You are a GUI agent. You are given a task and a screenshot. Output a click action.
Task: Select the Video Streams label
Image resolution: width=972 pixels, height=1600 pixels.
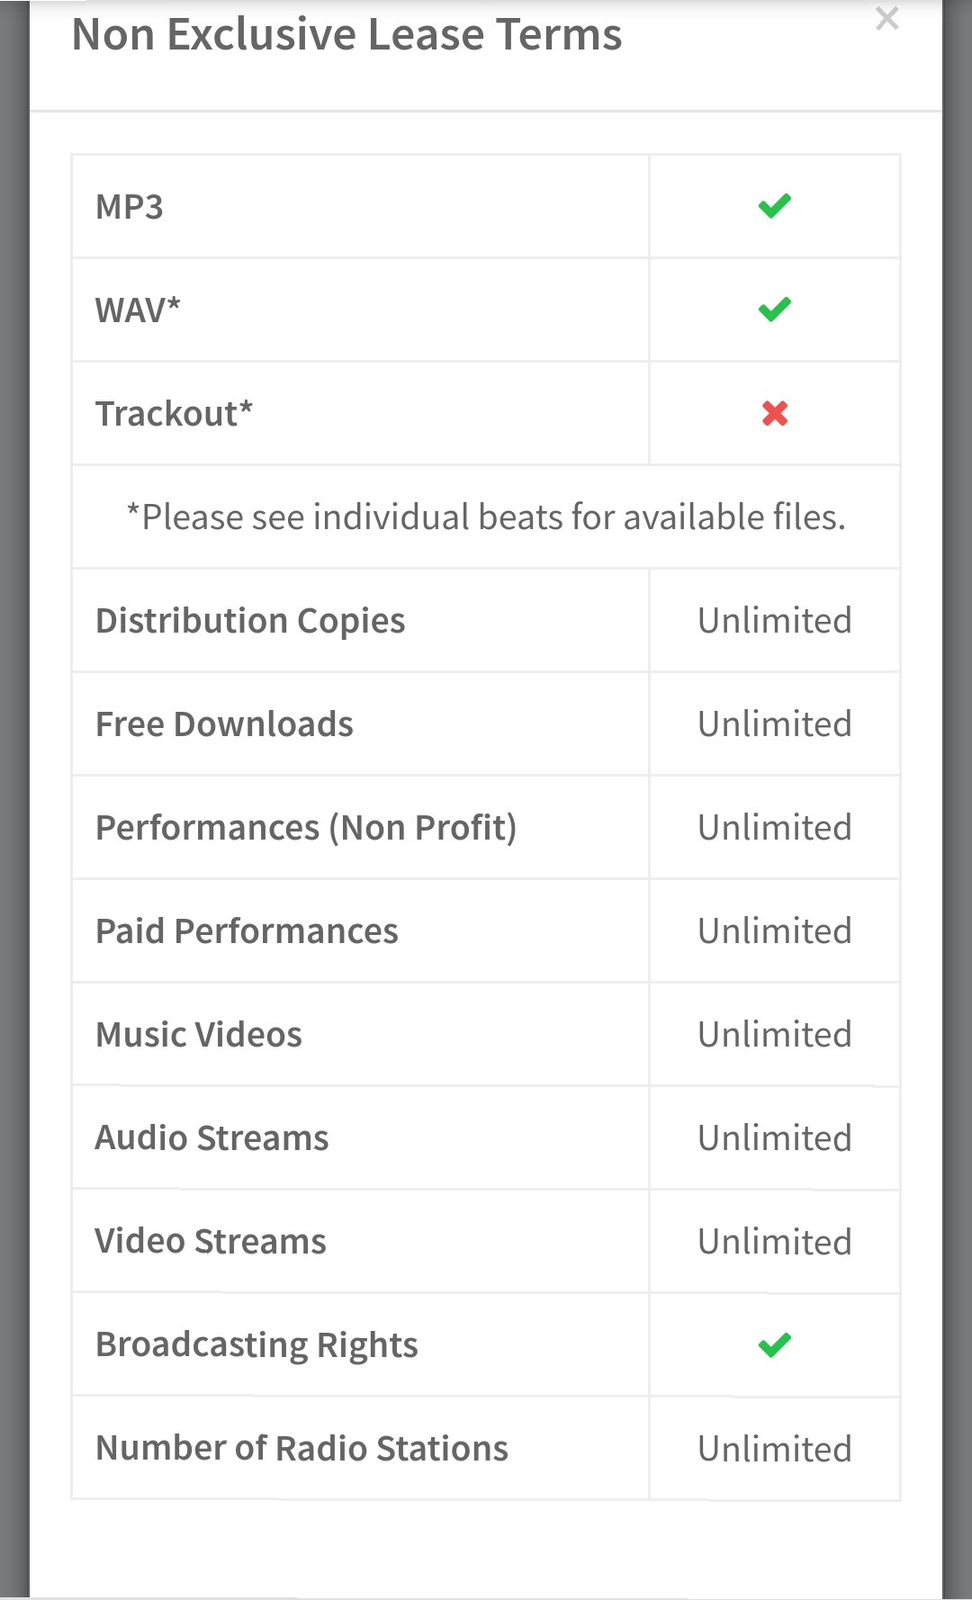click(x=210, y=1242)
